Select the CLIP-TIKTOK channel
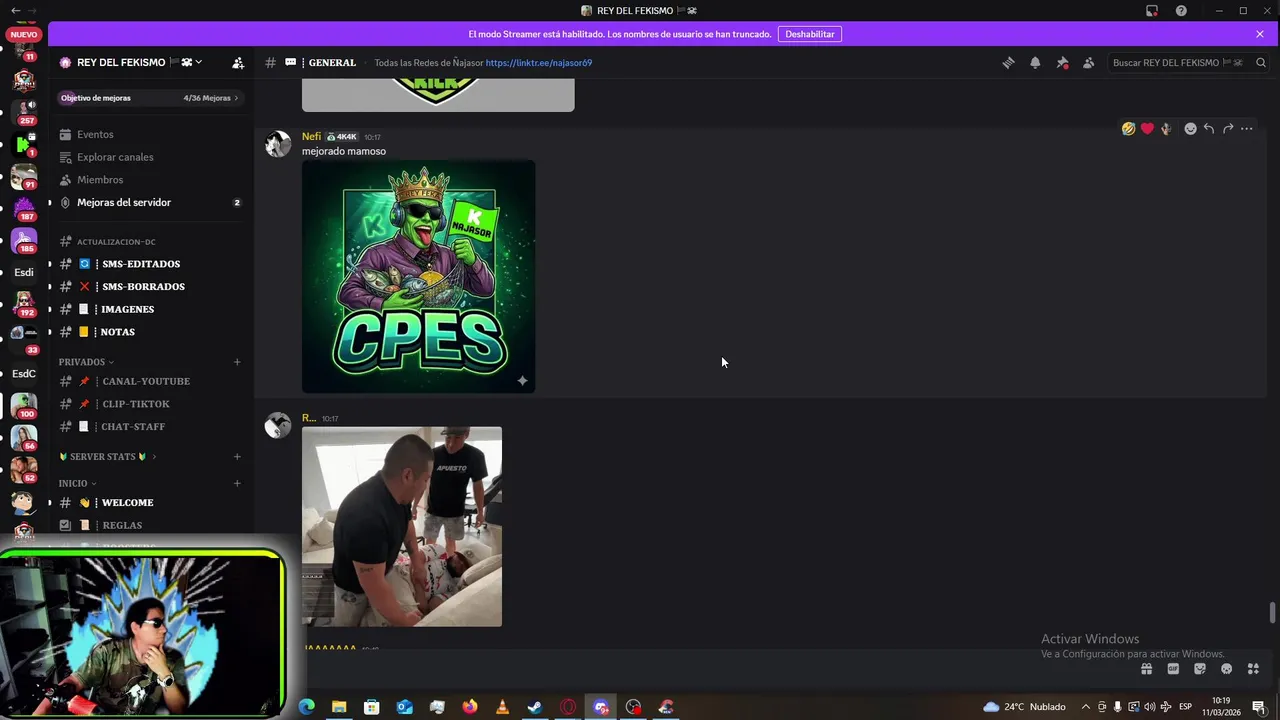The height and width of the screenshot is (720, 1280). [150, 404]
